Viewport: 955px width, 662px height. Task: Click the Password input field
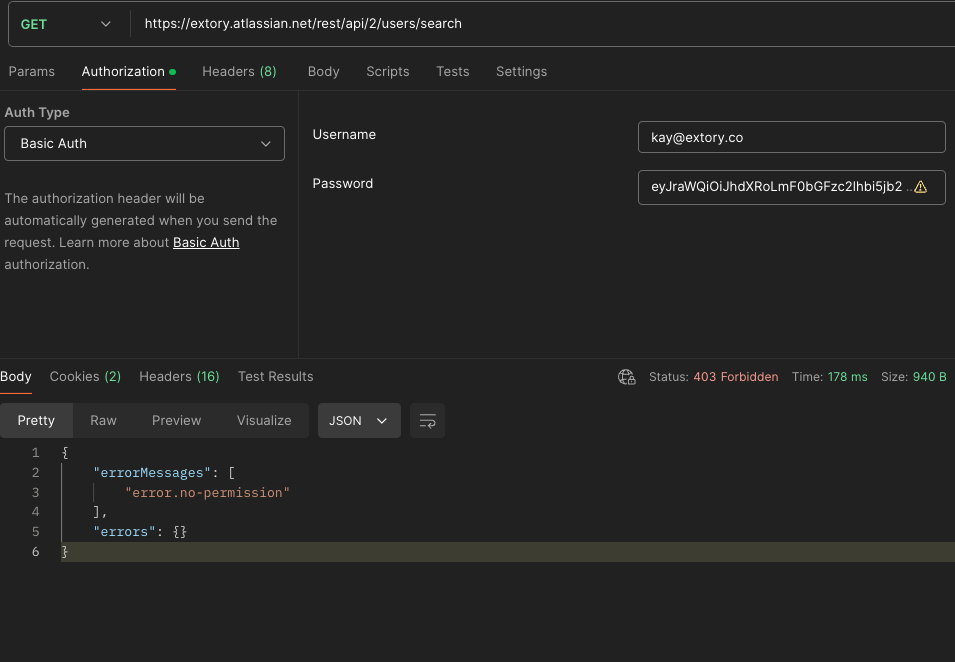(x=775, y=187)
